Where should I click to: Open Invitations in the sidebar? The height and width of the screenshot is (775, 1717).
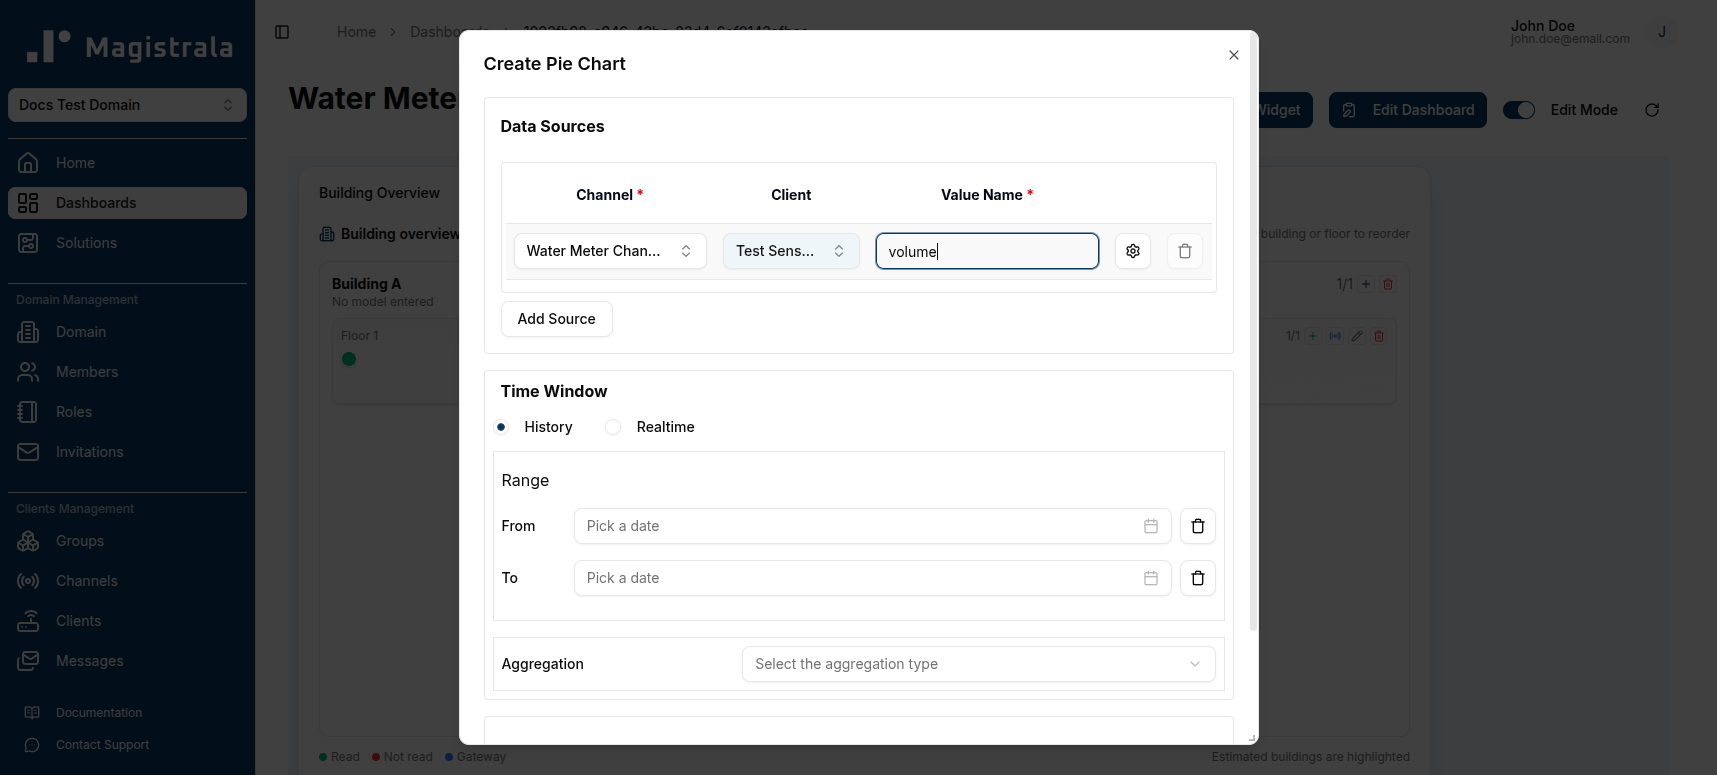pos(127,452)
